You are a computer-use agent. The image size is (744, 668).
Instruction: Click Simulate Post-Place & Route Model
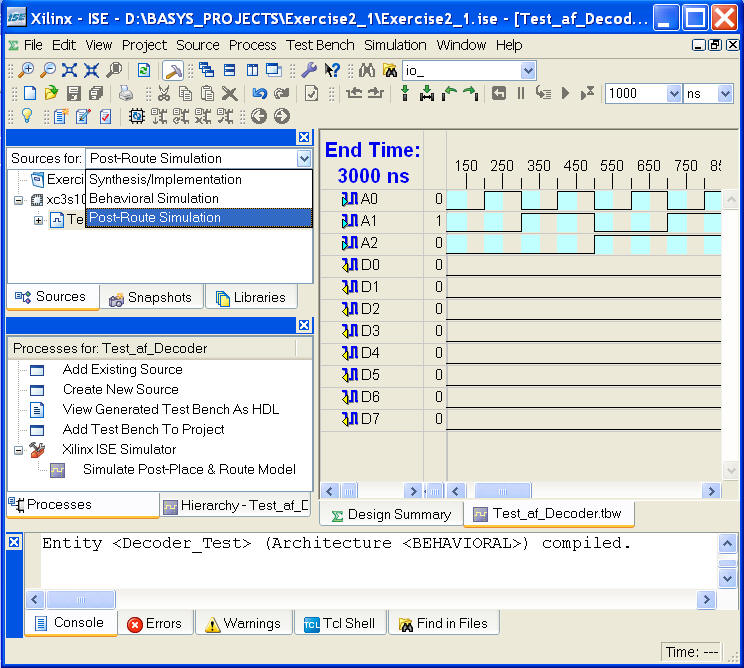pos(189,469)
